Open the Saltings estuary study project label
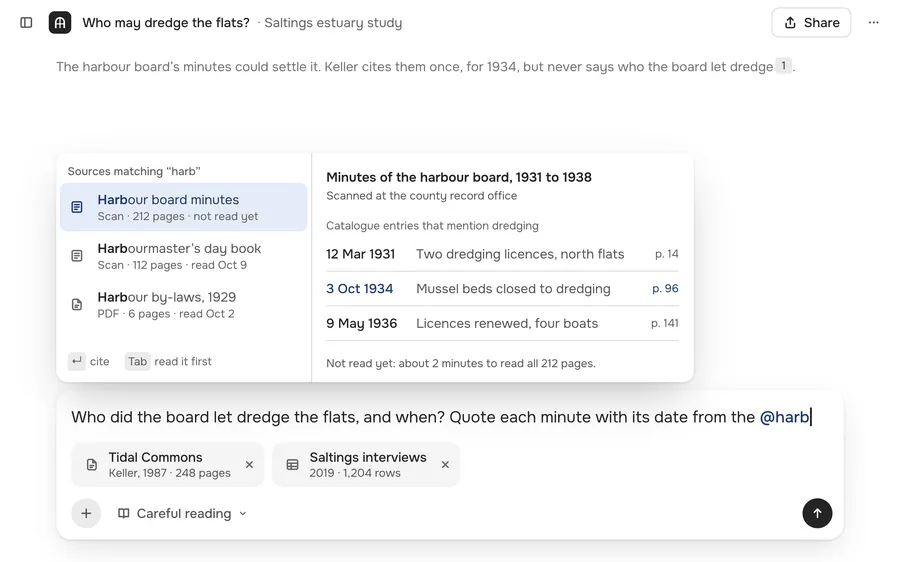Image resolution: width=900 pixels, height=562 pixels. click(x=333, y=22)
